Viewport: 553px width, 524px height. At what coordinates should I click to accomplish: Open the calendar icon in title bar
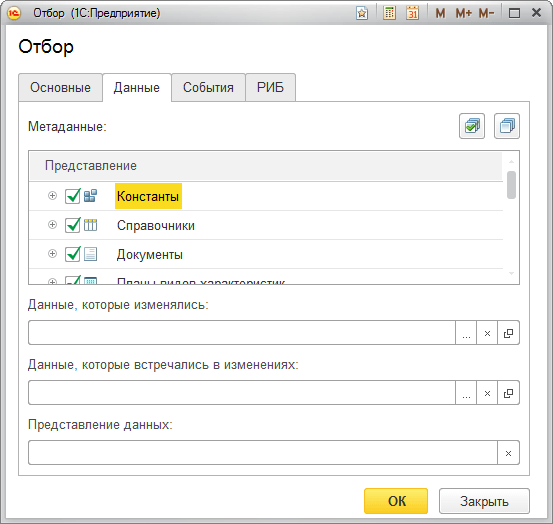(x=412, y=13)
